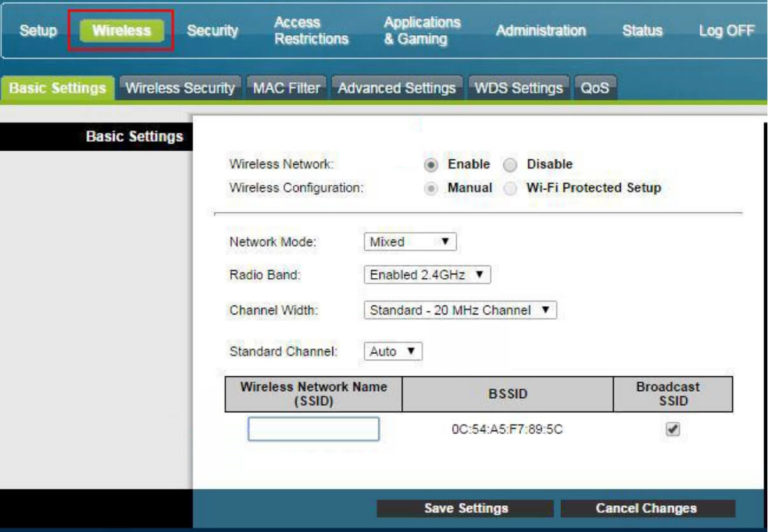The height and width of the screenshot is (532, 768).
Task: Select the QoS sub-tab
Action: 595,88
